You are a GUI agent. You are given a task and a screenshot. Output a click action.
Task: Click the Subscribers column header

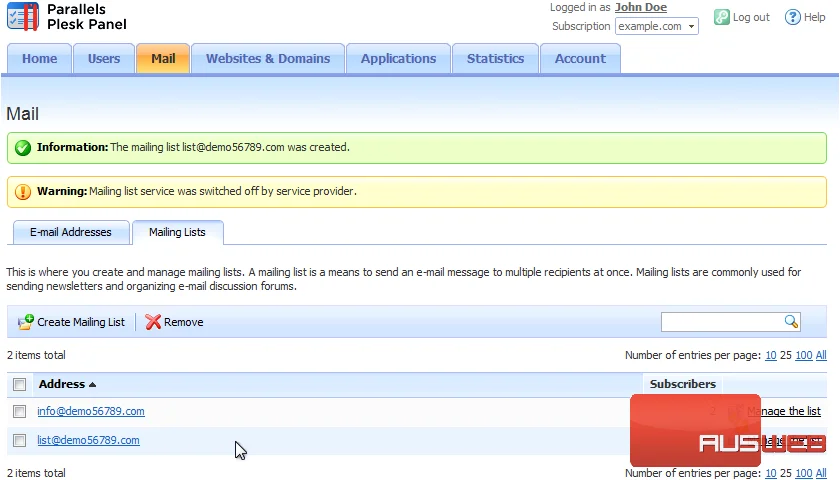pos(682,384)
